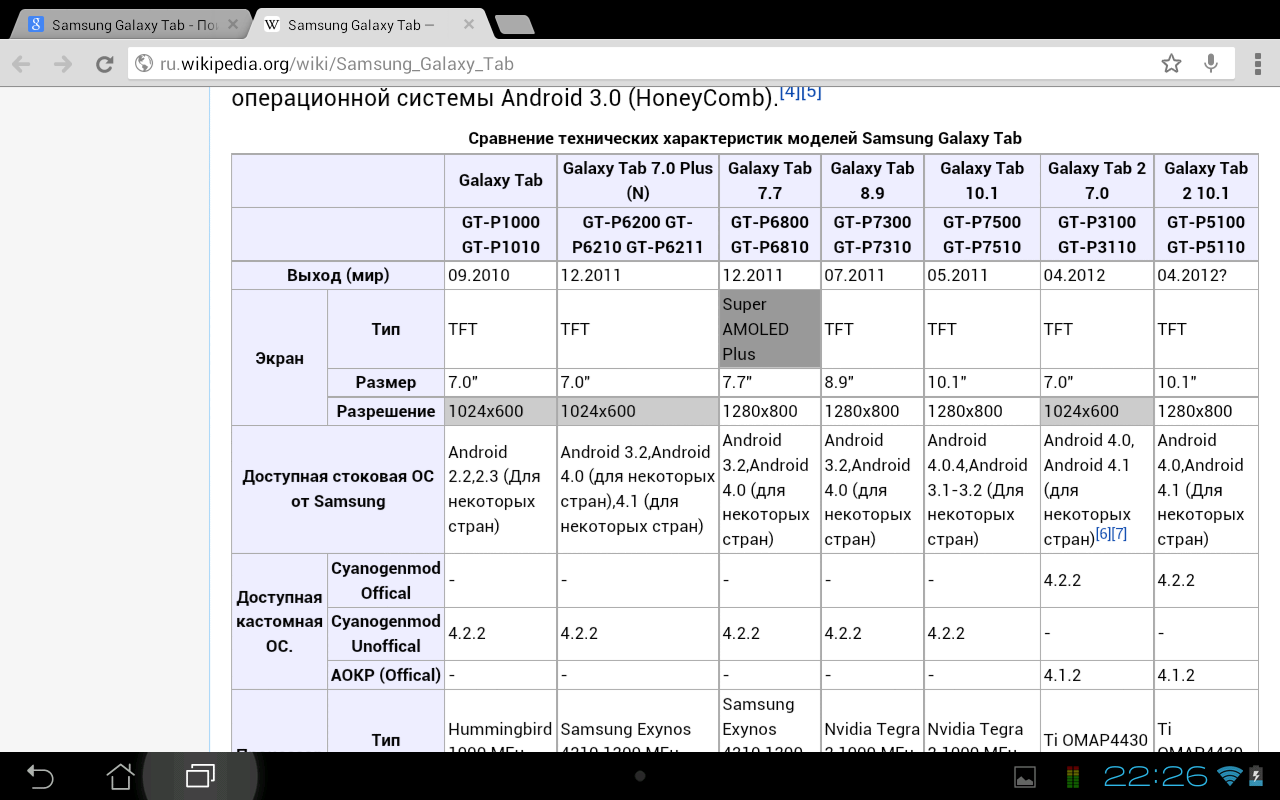
Task: Click the "GT-P7300 GT-P7310" model cell
Action: [x=872, y=235]
